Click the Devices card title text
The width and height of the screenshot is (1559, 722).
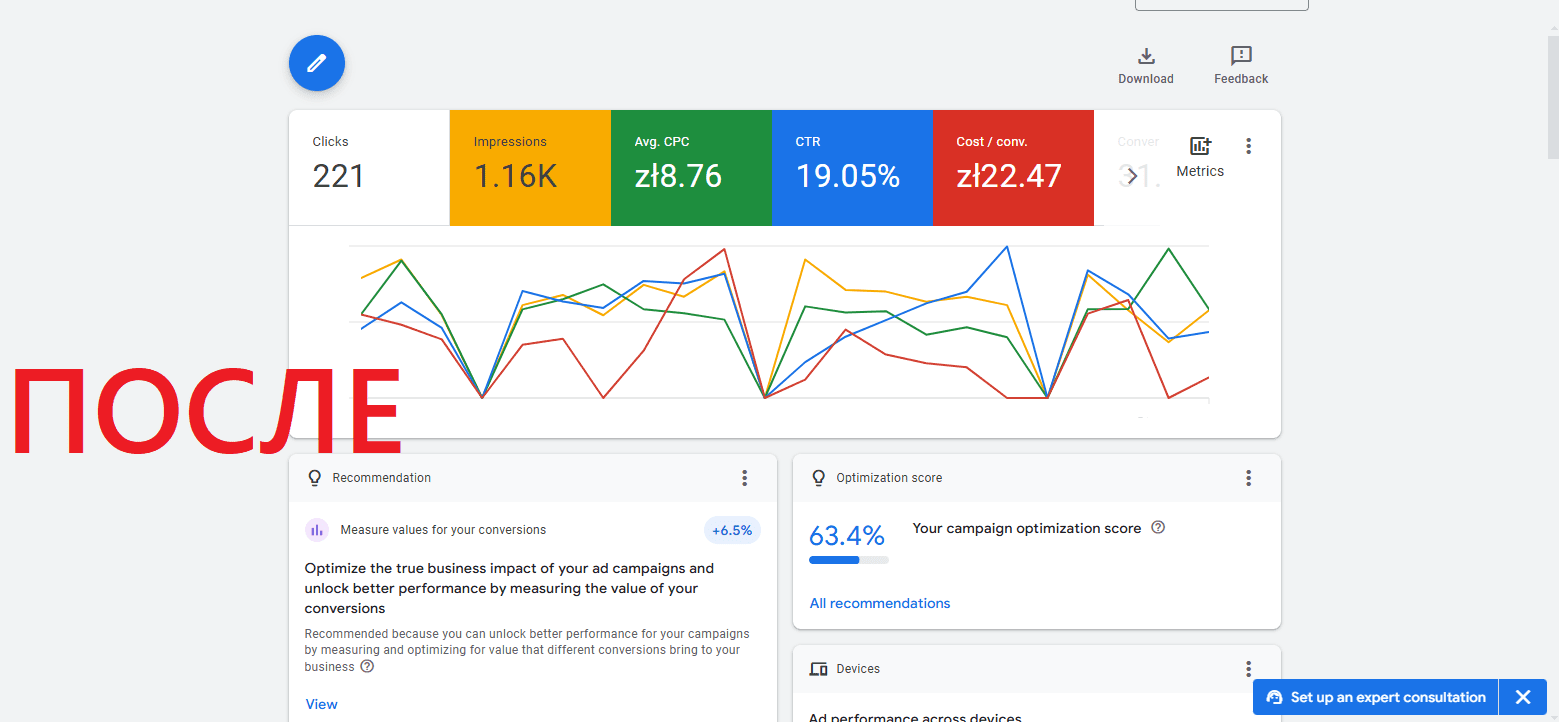point(858,669)
